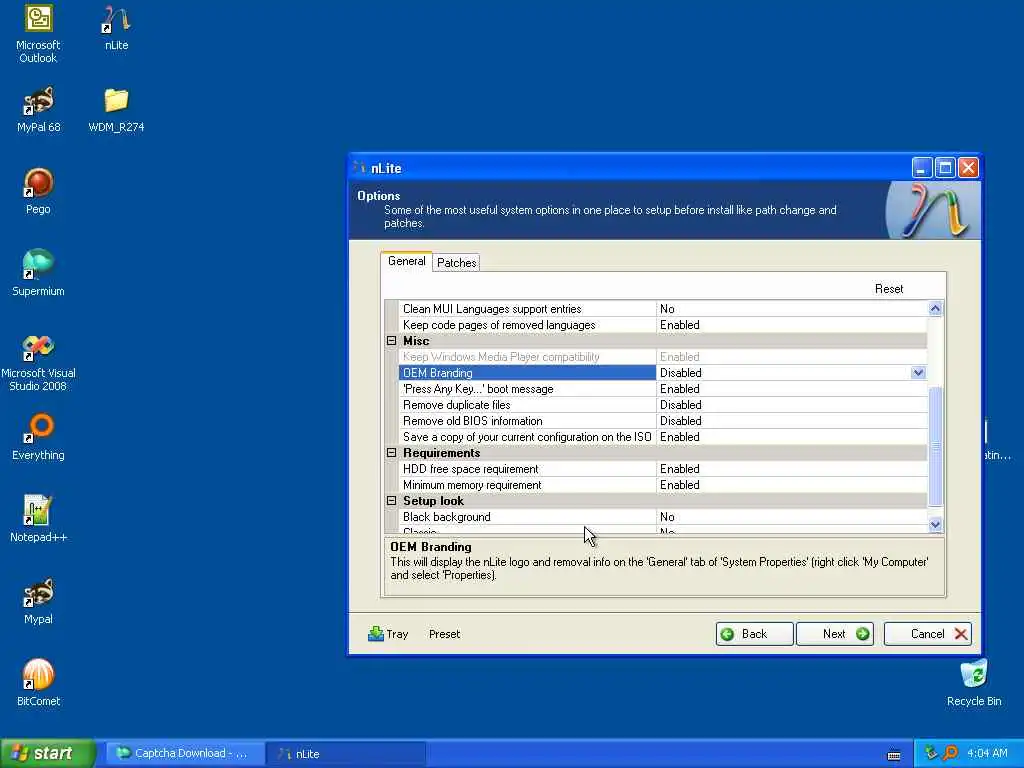Select 'HDD free space requirement' row
The height and width of the screenshot is (768, 1024).
point(662,469)
